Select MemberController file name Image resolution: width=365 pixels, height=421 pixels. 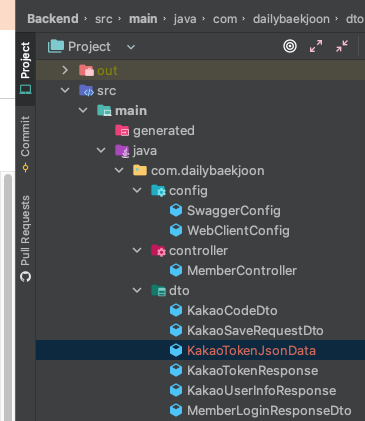[242, 271]
